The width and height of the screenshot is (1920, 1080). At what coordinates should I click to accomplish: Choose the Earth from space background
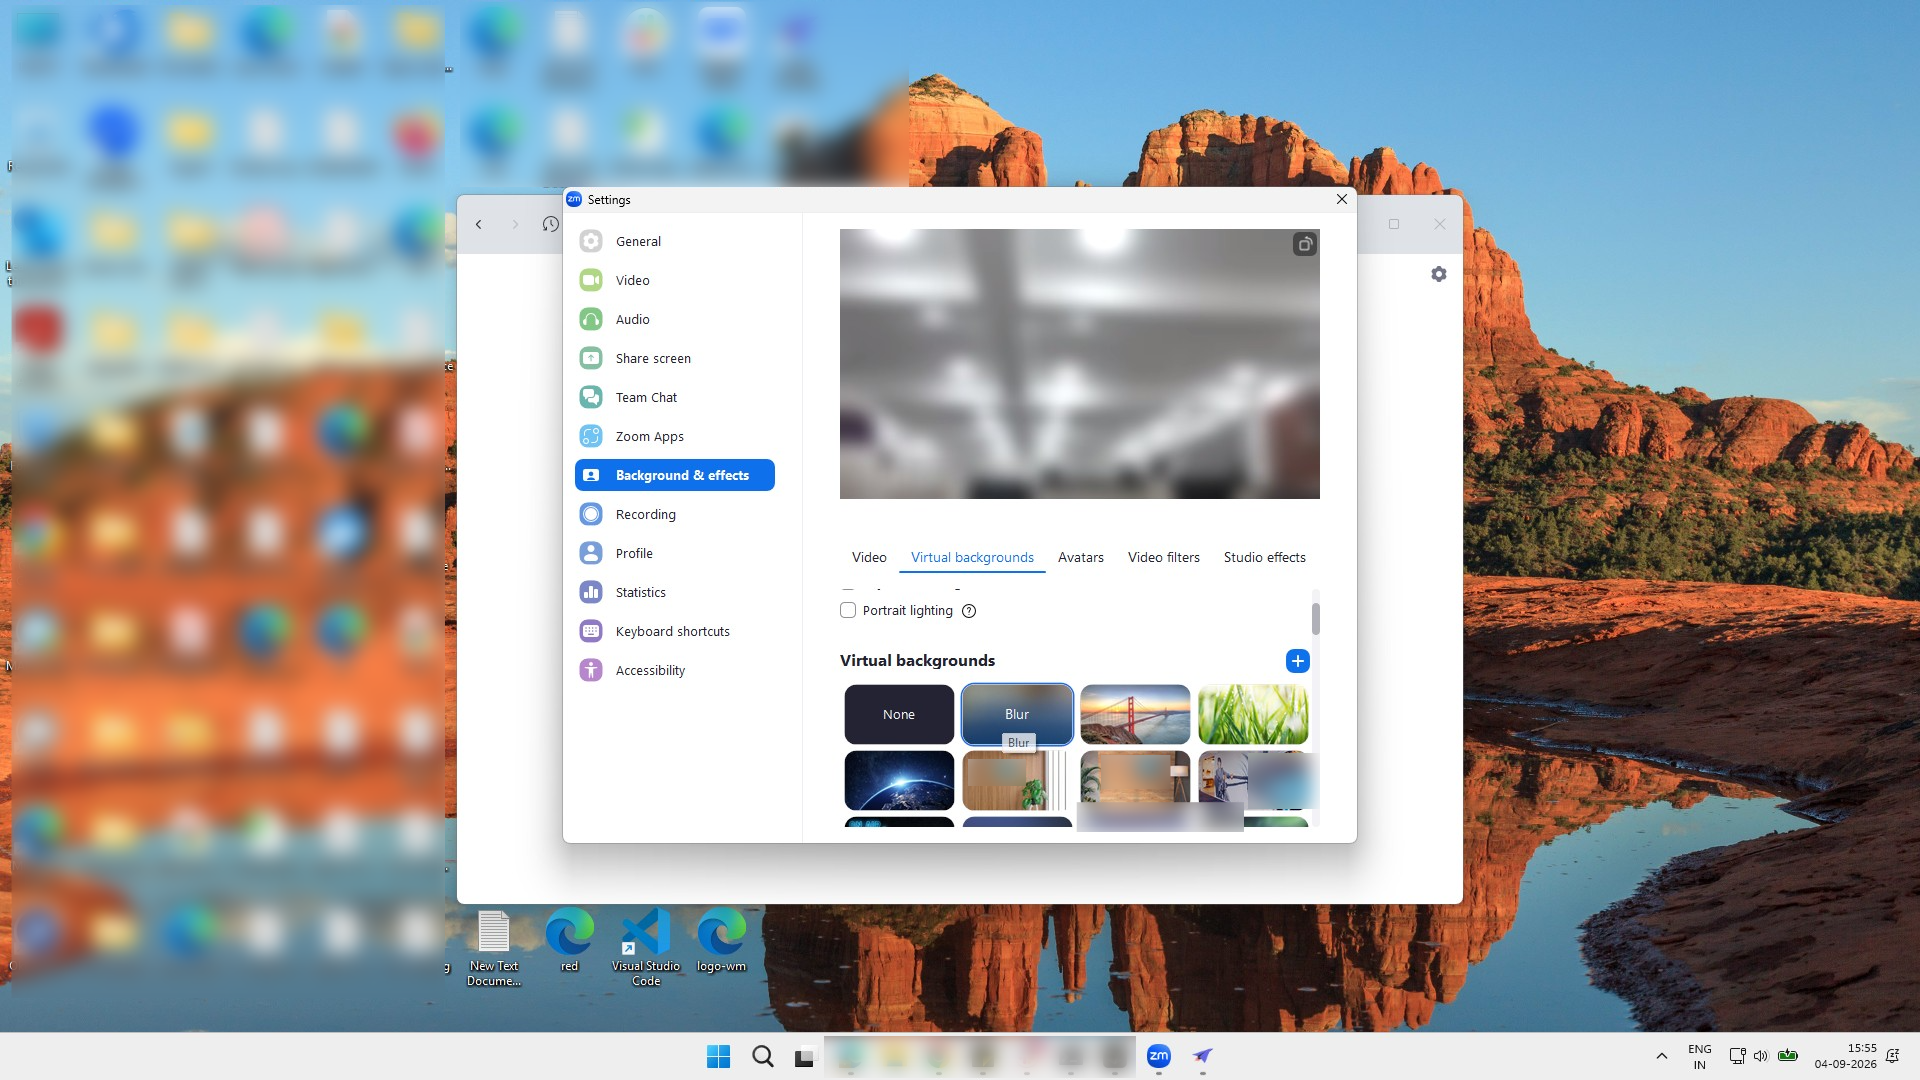899,780
